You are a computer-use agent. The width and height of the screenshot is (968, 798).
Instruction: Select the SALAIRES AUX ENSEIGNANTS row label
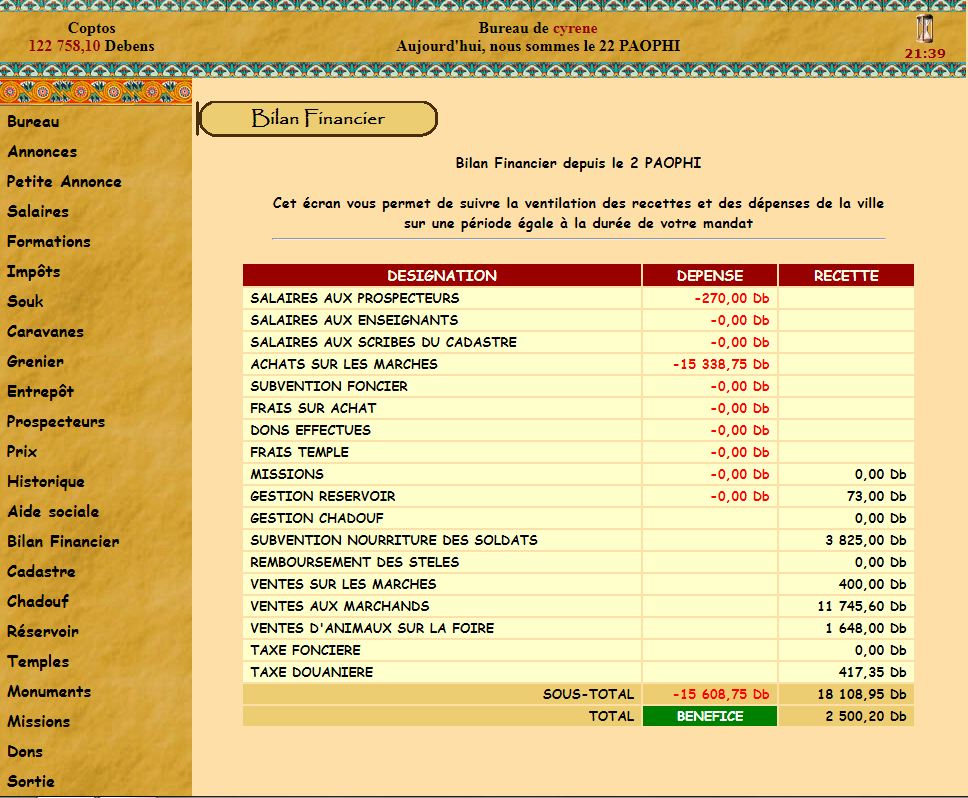[x=354, y=320]
